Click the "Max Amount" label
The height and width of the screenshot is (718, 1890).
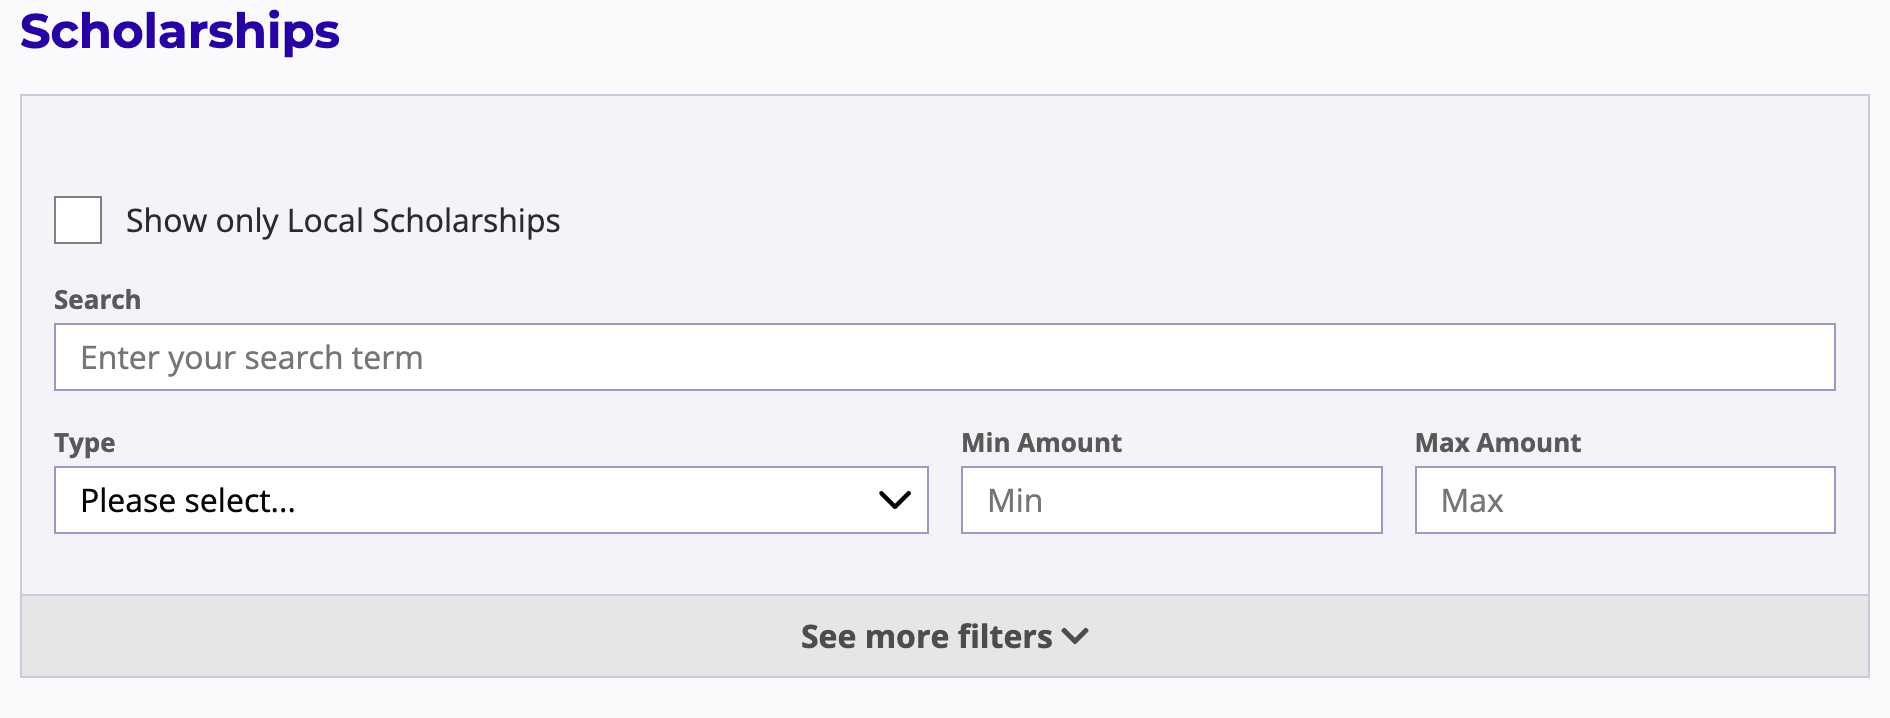click(x=1498, y=443)
